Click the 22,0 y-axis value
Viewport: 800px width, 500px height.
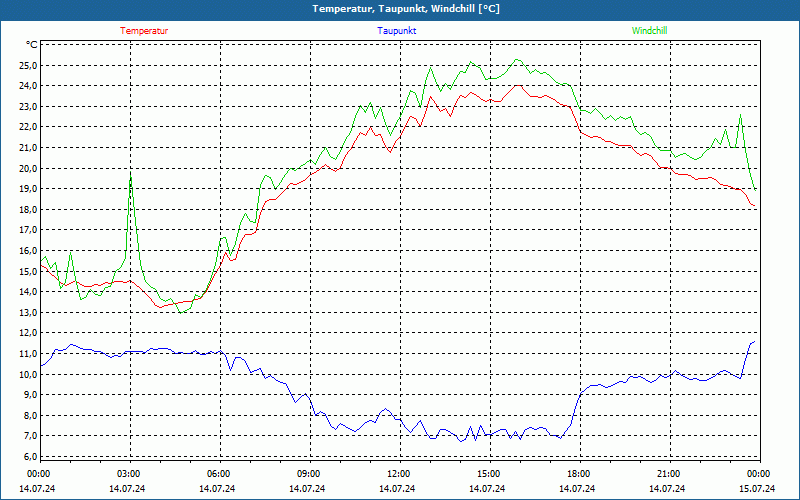[28, 127]
